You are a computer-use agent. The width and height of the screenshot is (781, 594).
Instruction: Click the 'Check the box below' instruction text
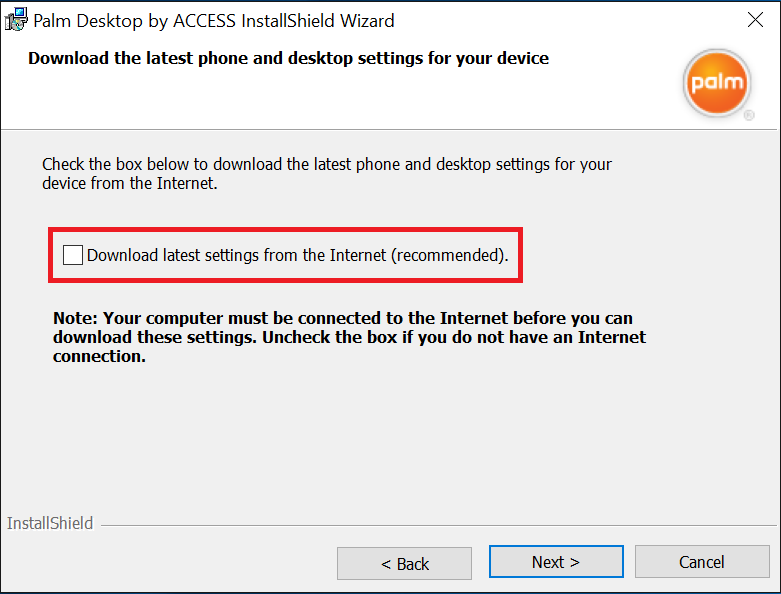(327, 174)
